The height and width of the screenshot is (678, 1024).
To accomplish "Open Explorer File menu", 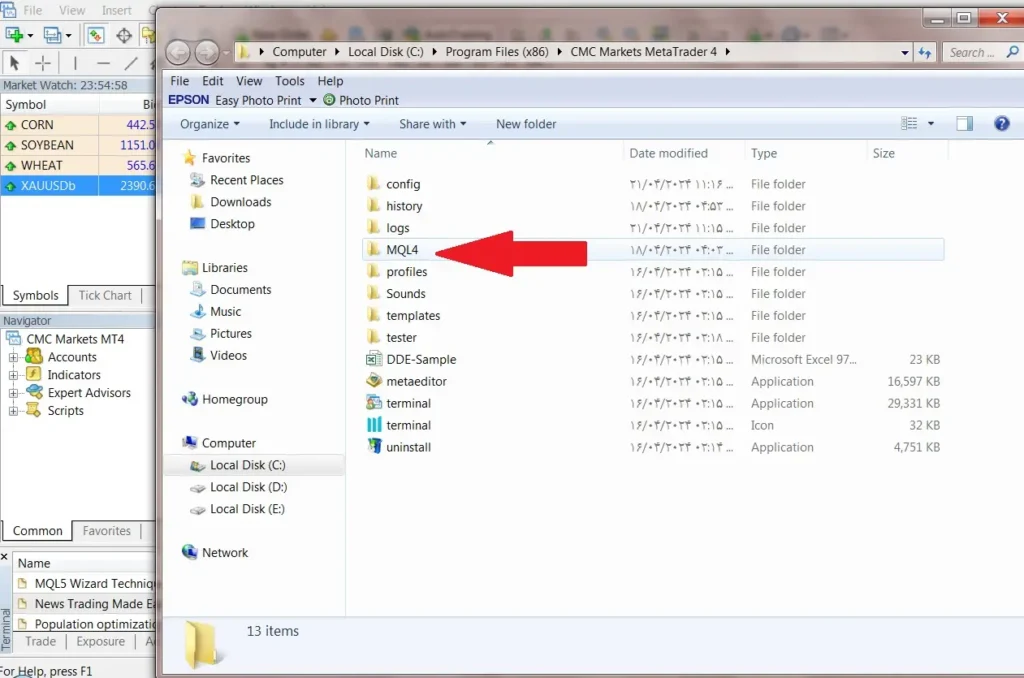I will pos(180,81).
